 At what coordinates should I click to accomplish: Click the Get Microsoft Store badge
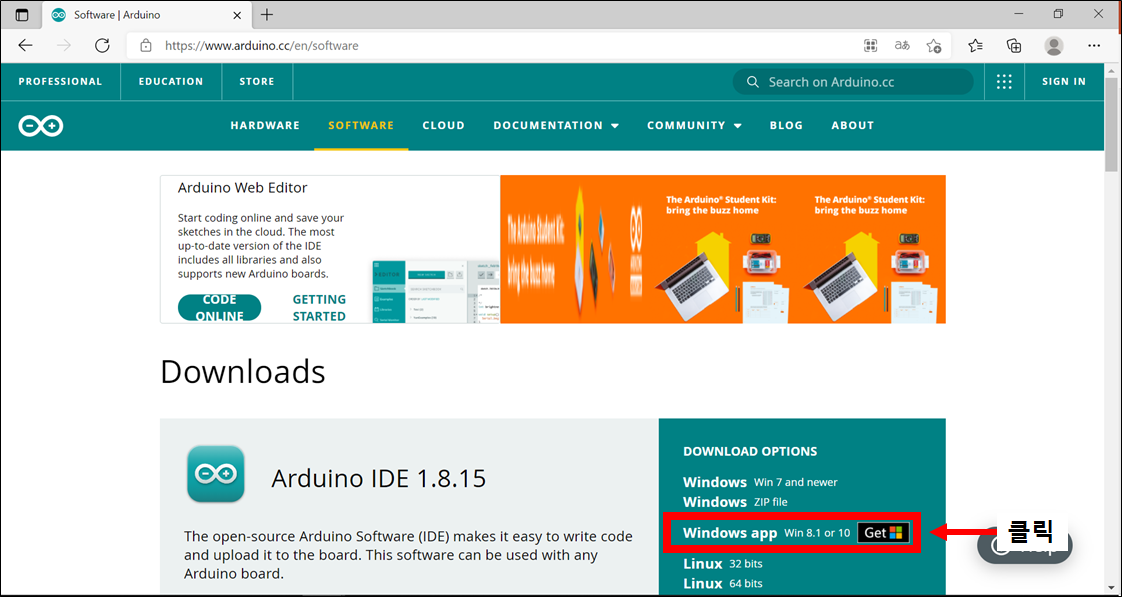click(883, 533)
